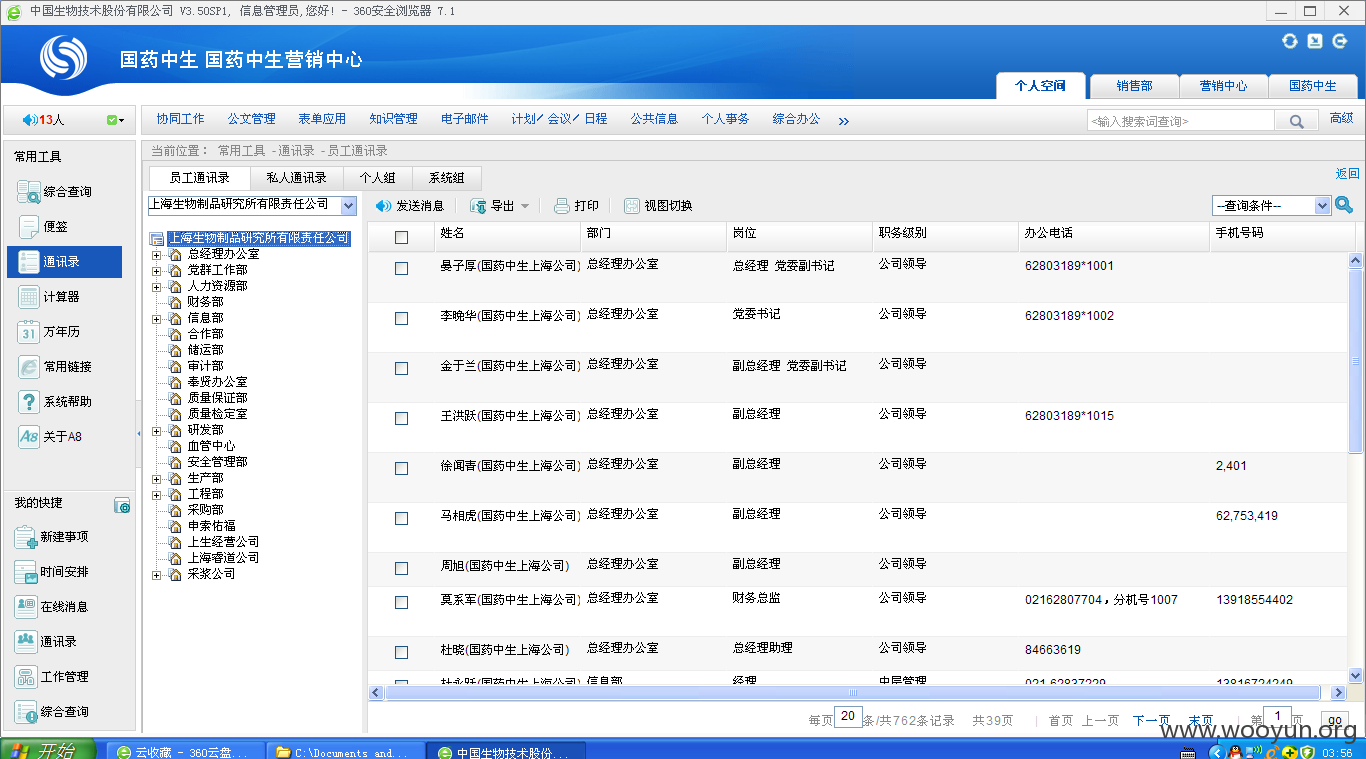1366x759 pixels.
Task: Tick the checkbox for 晏子厚
Action: (x=401, y=268)
